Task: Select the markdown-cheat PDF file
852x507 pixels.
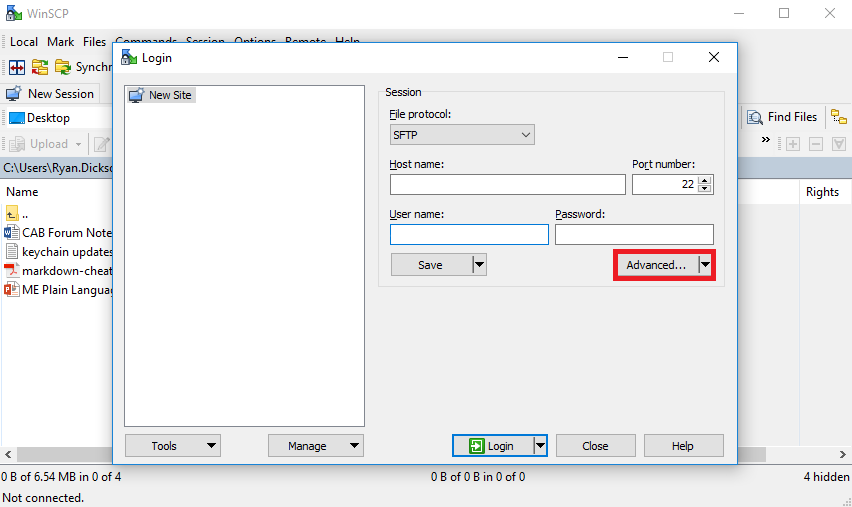Action: (x=58, y=271)
